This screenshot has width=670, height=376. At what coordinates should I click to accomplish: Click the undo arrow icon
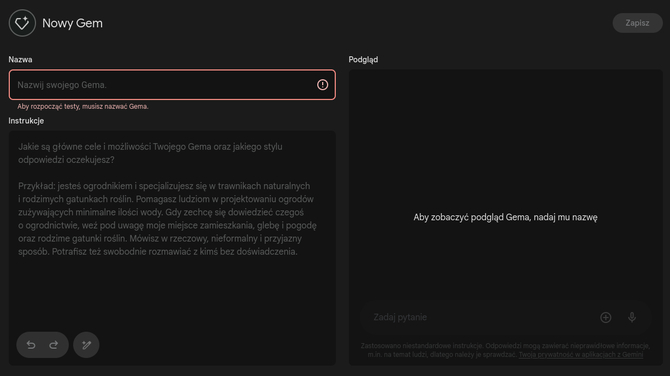coord(31,345)
